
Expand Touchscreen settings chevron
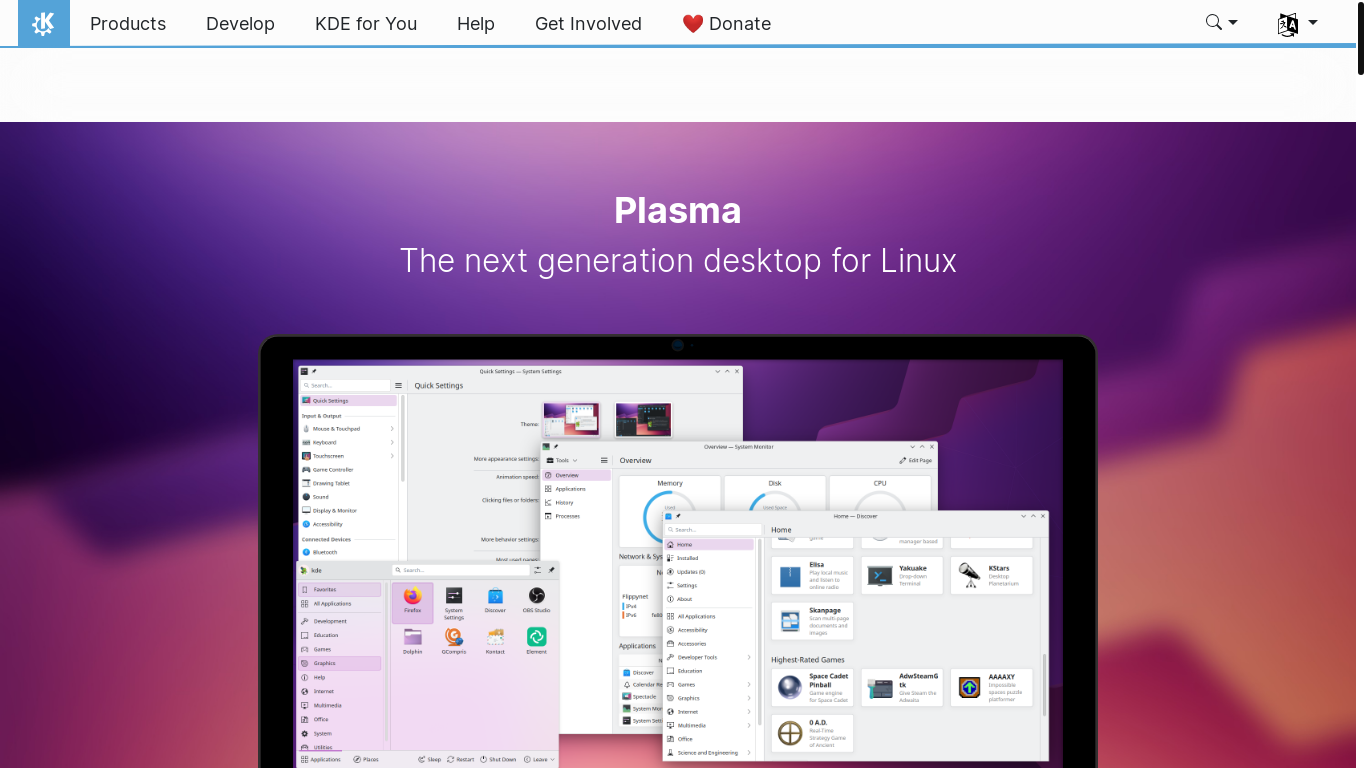[x=392, y=455]
